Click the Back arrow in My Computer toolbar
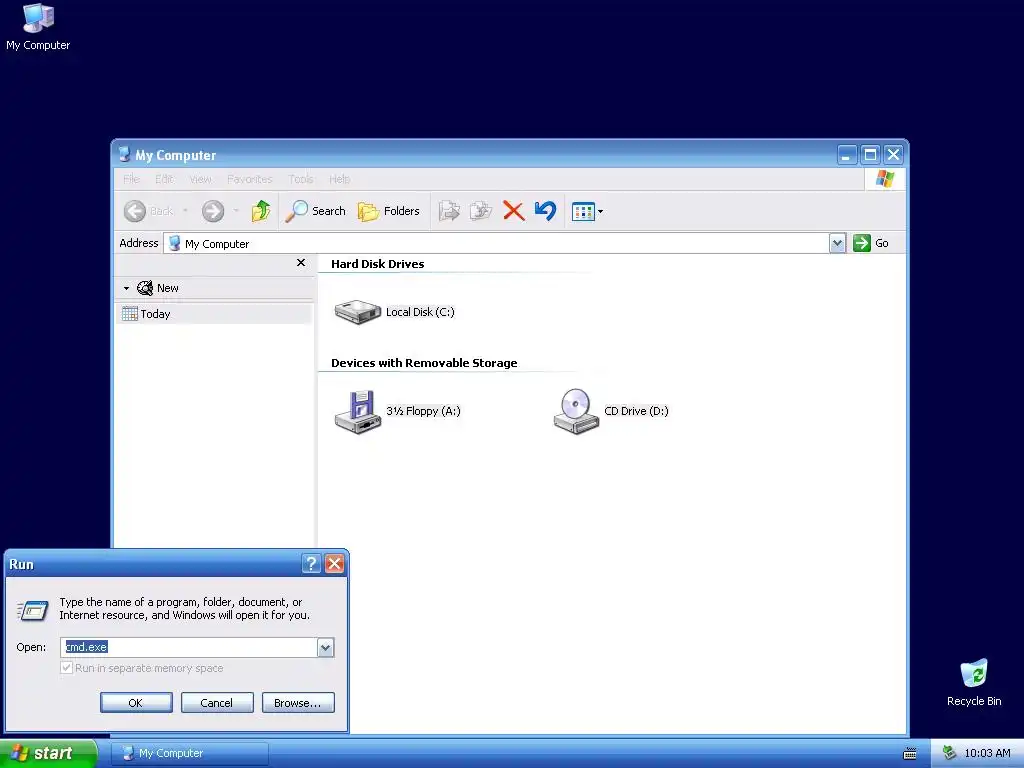Screen dimensions: 1024x768 pyautogui.click(x=135, y=211)
